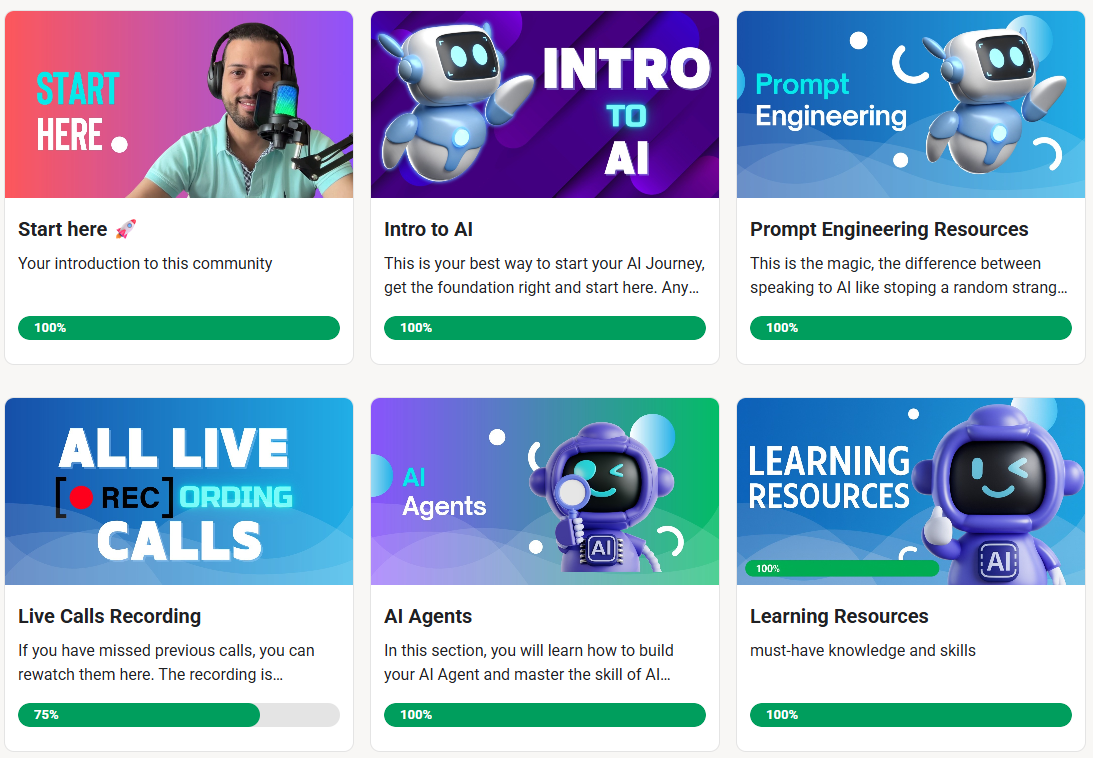Click the Learning Resources banner image
The width and height of the screenshot is (1093, 758).
[x=910, y=491]
